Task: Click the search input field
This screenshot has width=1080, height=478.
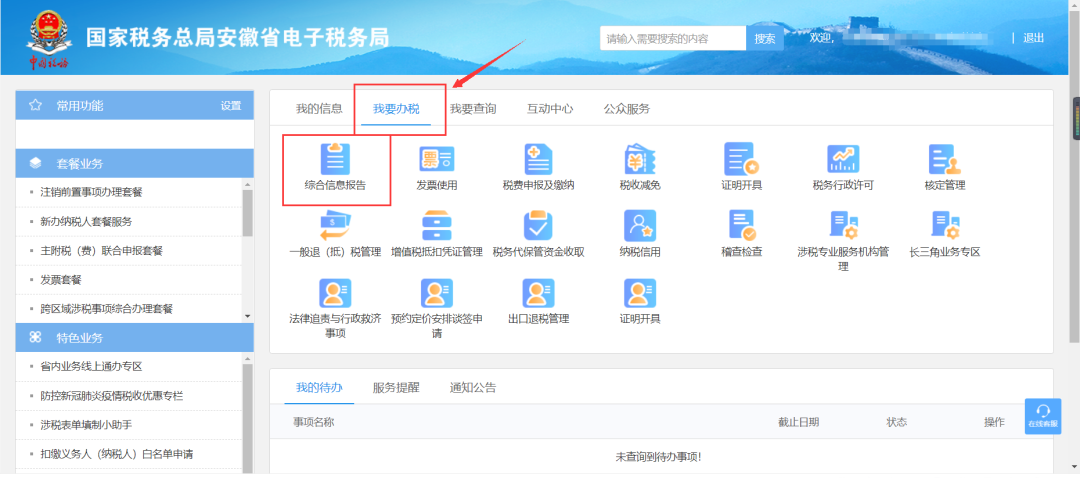Action: click(x=673, y=39)
